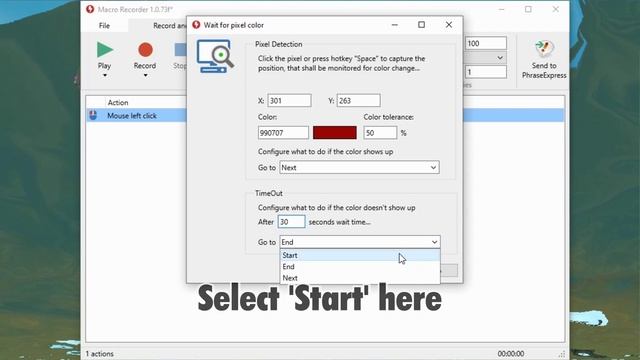Viewport: 640px width, 360px height.
Task: Click the Color hex code field
Action: click(283, 133)
